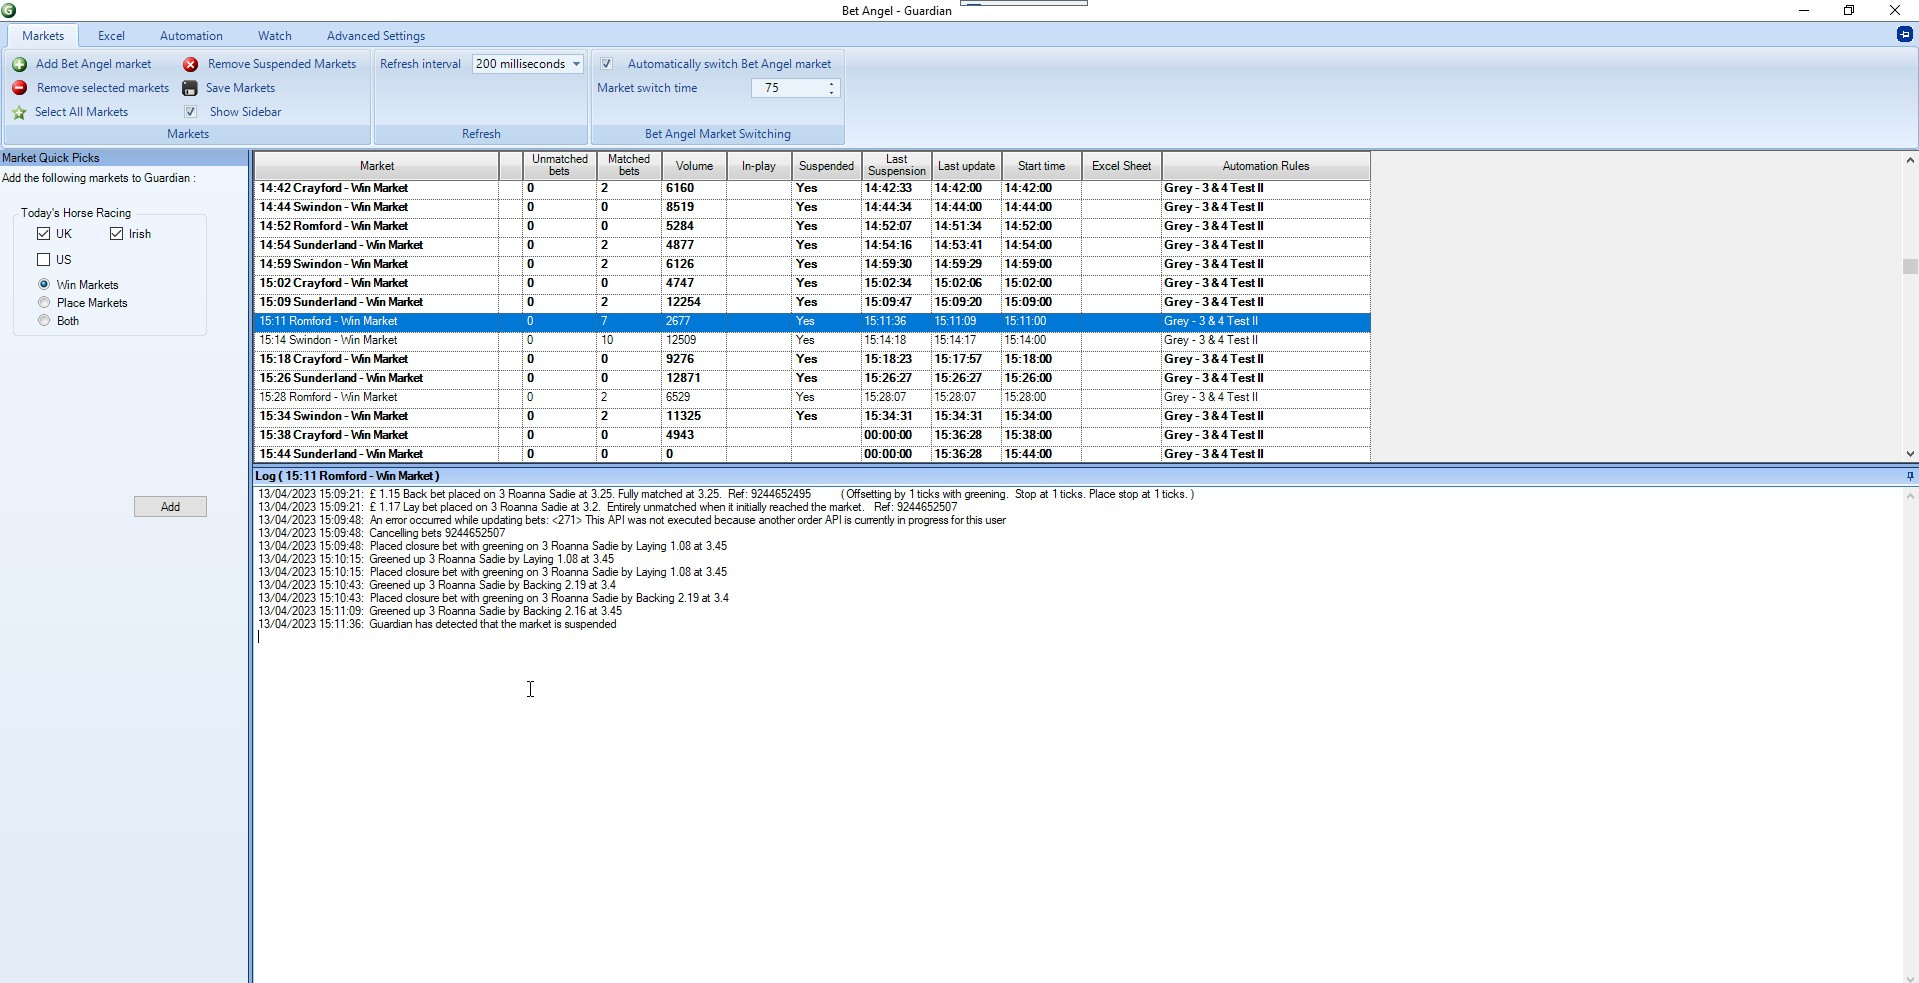Click the market table vertical scrollbar thumb
This screenshot has width=1919, height=983.
coord(1910,267)
